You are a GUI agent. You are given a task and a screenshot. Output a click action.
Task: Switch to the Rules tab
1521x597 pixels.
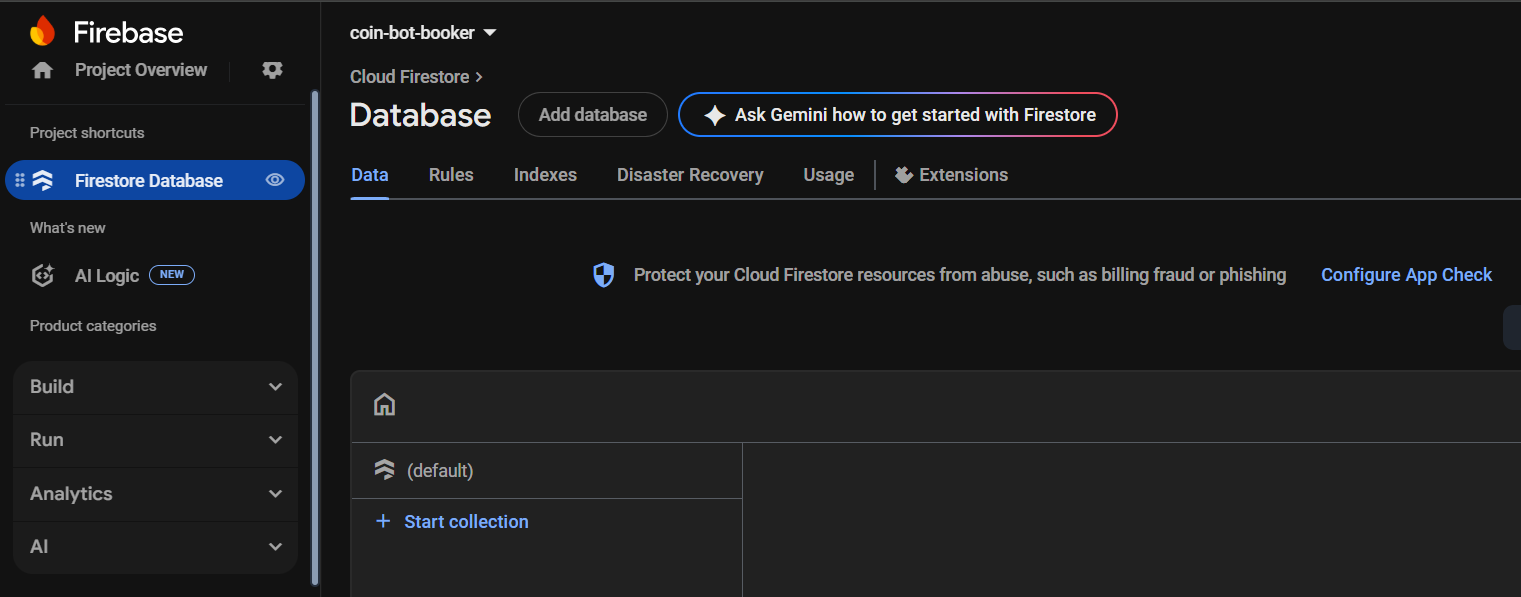(451, 175)
